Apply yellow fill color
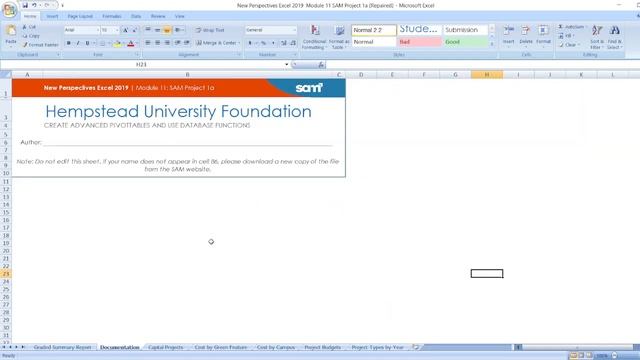This screenshot has width=640, height=360. 118,43
